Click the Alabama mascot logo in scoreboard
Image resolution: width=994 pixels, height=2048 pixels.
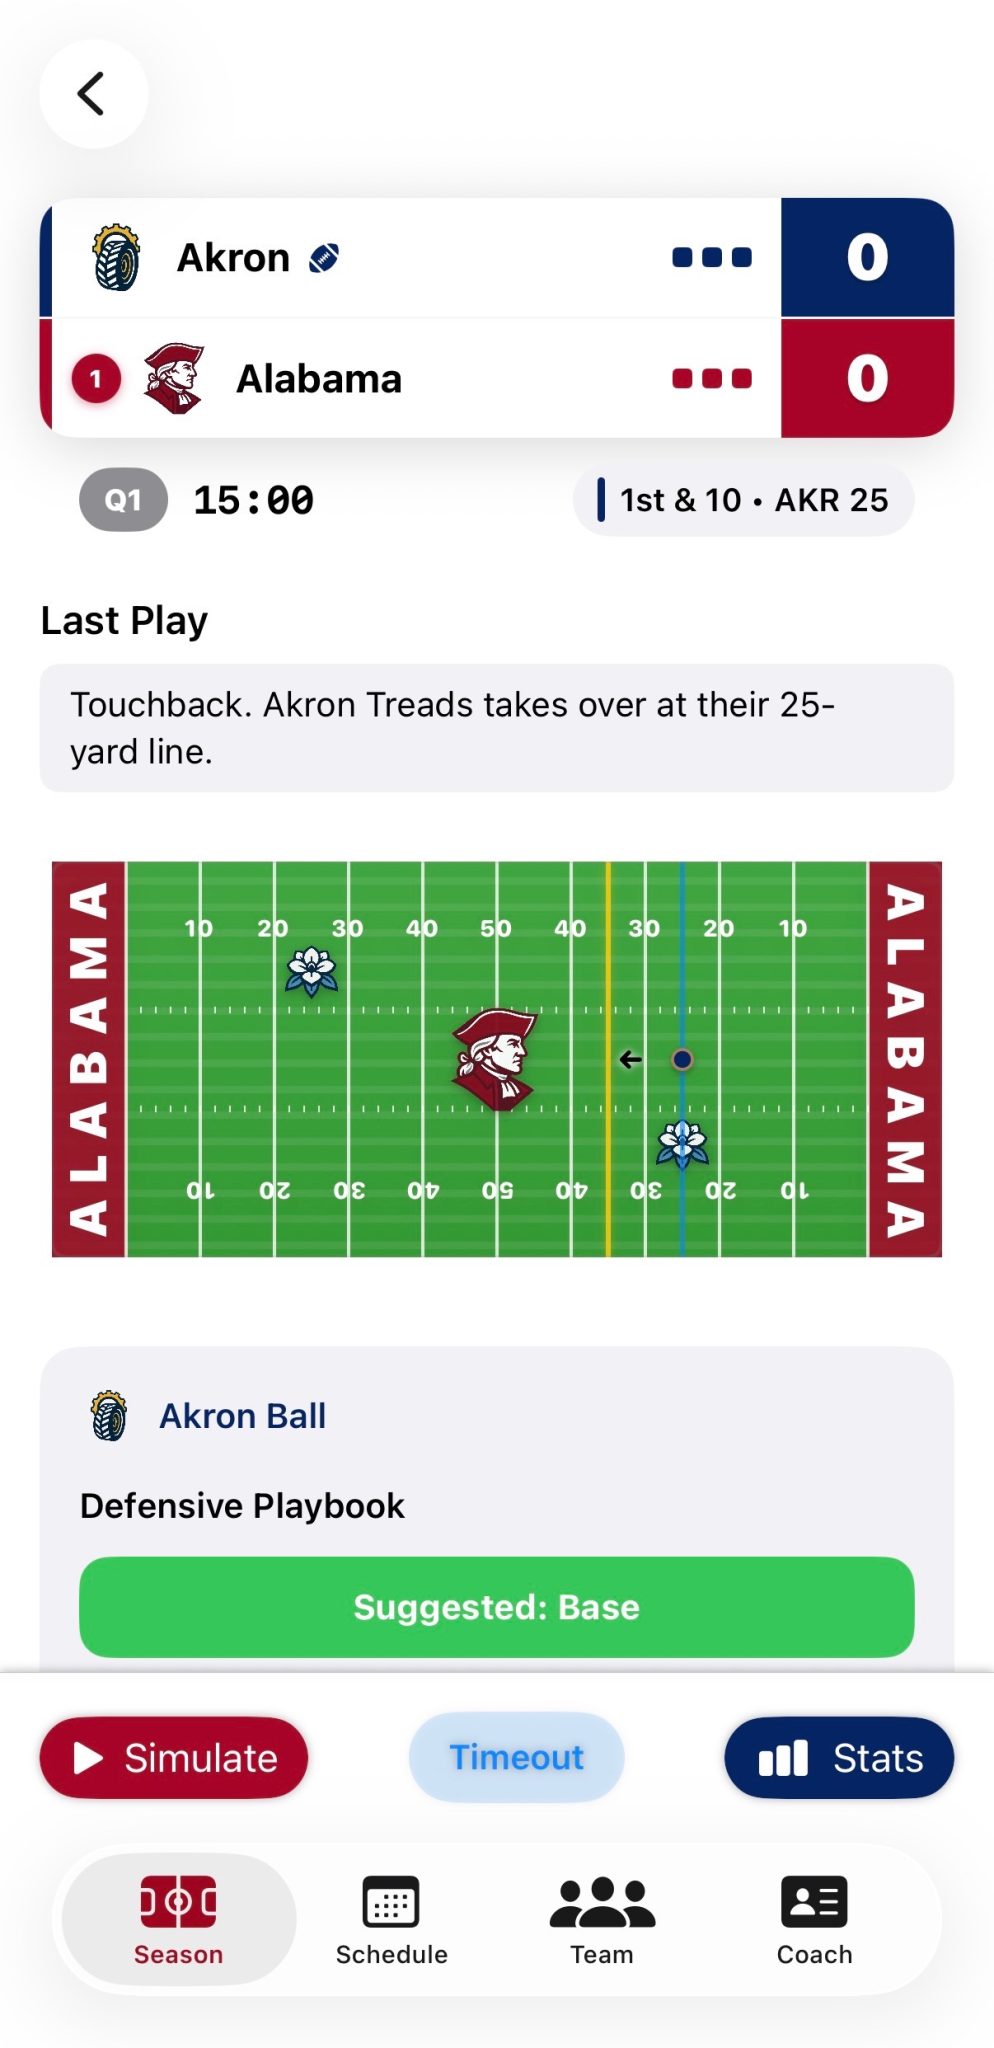click(174, 378)
